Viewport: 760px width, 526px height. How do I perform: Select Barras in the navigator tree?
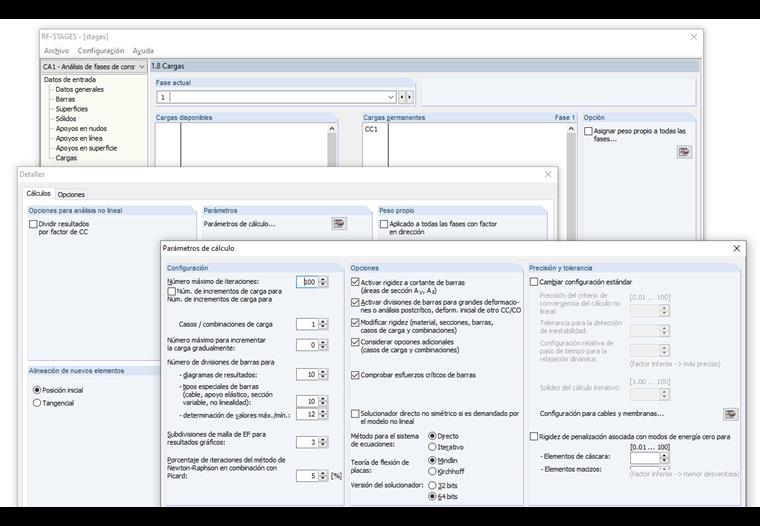pos(65,99)
